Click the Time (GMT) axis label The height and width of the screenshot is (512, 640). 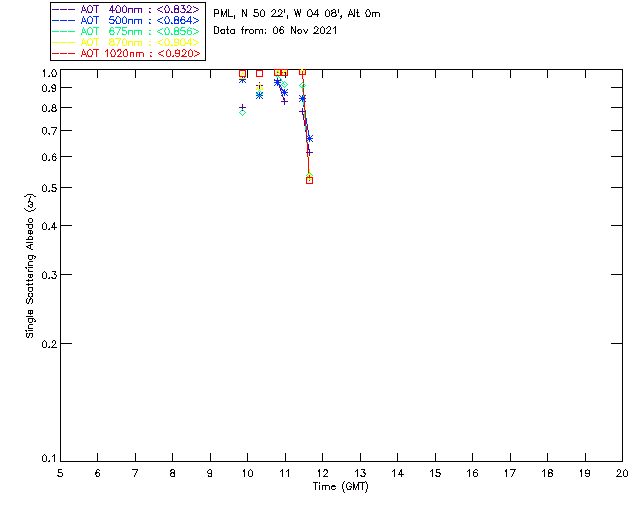[340, 487]
